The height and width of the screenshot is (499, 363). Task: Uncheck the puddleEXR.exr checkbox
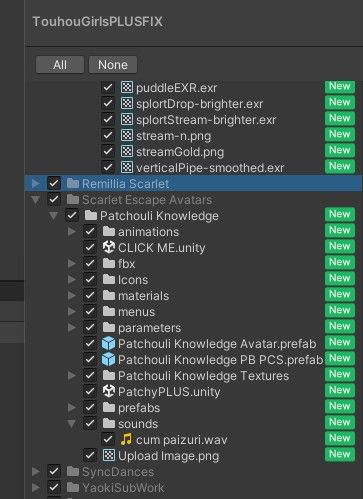[108, 88]
